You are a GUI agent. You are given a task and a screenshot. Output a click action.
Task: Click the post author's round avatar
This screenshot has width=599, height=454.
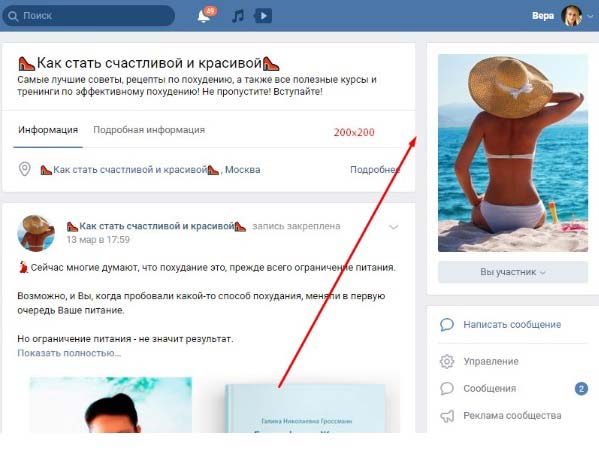pyautogui.click(x=36, y=233)
